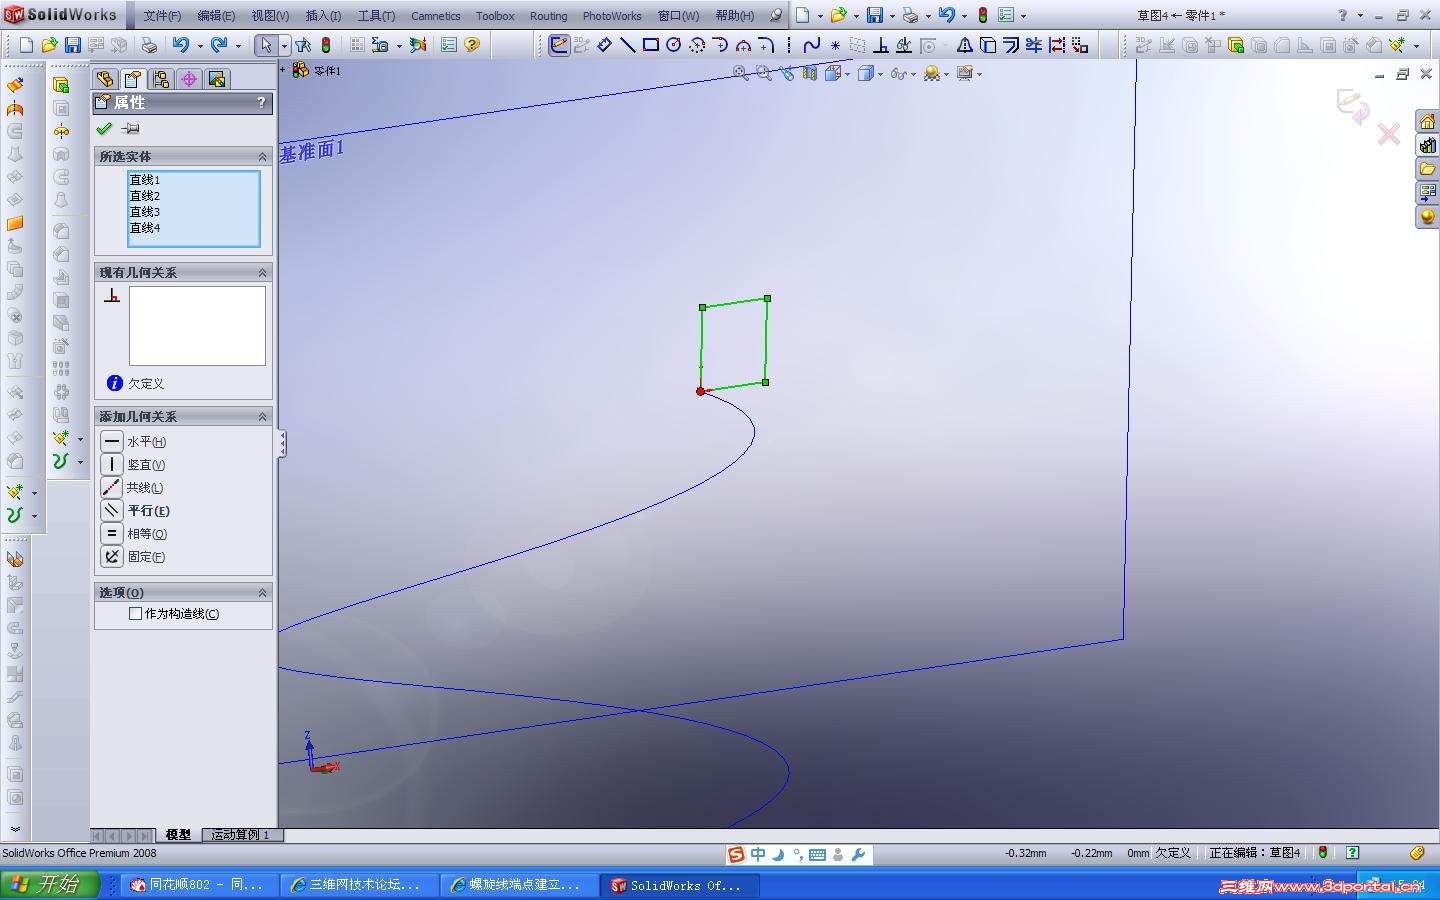Screen dimensions: 1440x900
Task: Select the Spline sketch tool
Action: [811, 45]
